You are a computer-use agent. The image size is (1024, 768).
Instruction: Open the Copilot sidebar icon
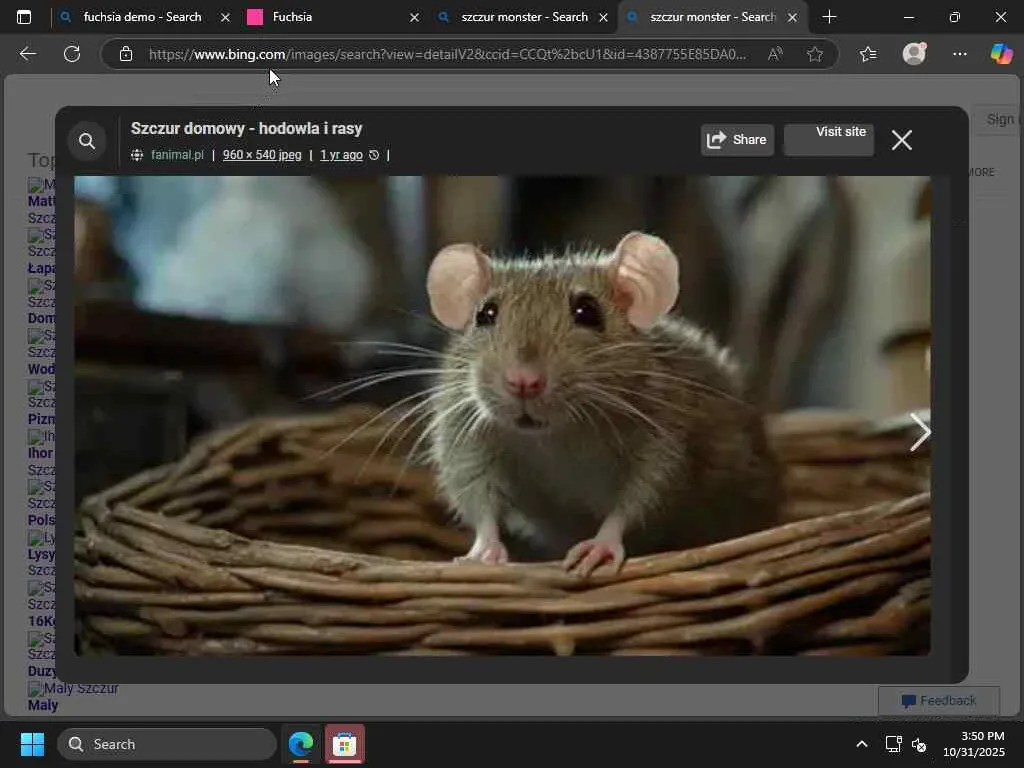pos(1001,54)
